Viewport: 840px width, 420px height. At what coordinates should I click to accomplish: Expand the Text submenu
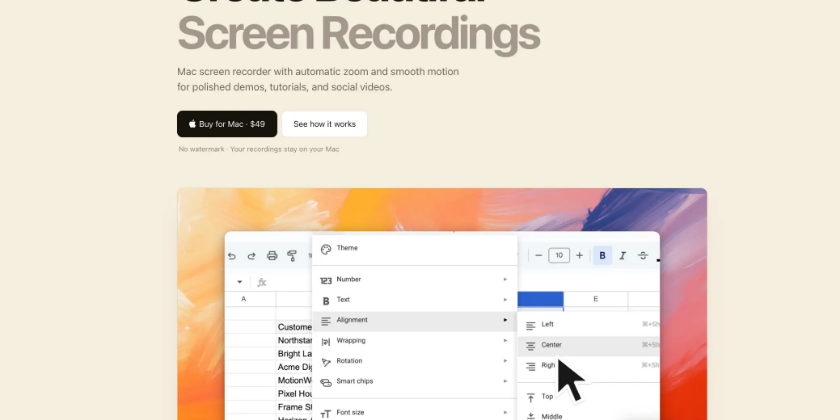[414, 300]
